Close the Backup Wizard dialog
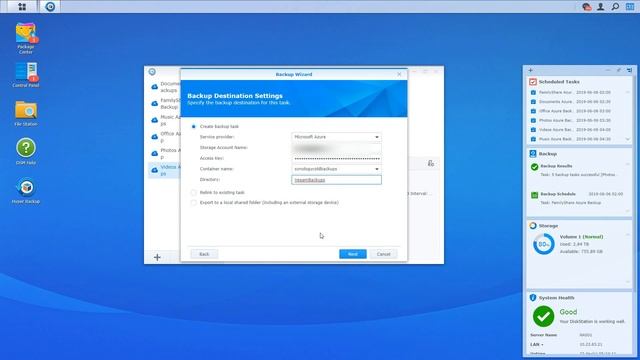The height and width of the screenshot is (360, 640). (x=399, y=74)
